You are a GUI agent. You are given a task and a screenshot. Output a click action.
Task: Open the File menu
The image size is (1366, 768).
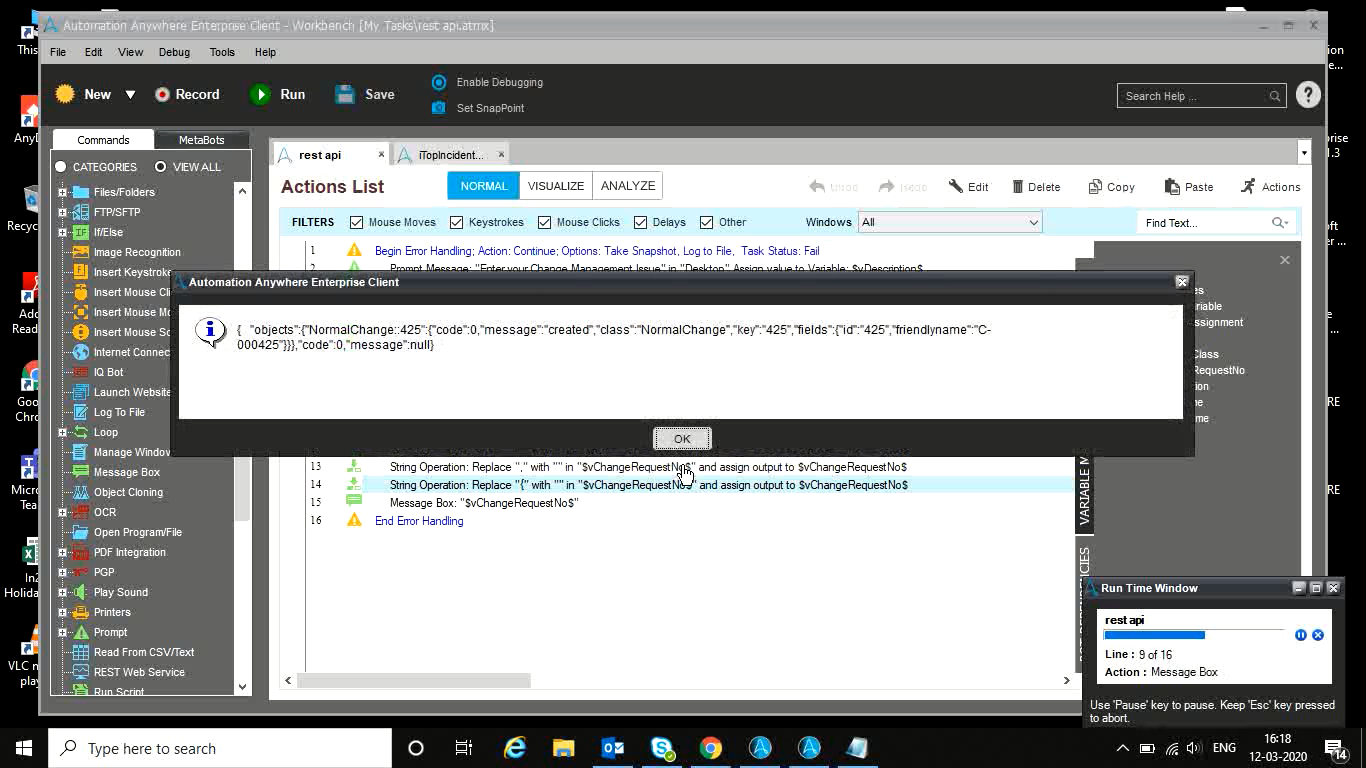[x=58, y=52]
